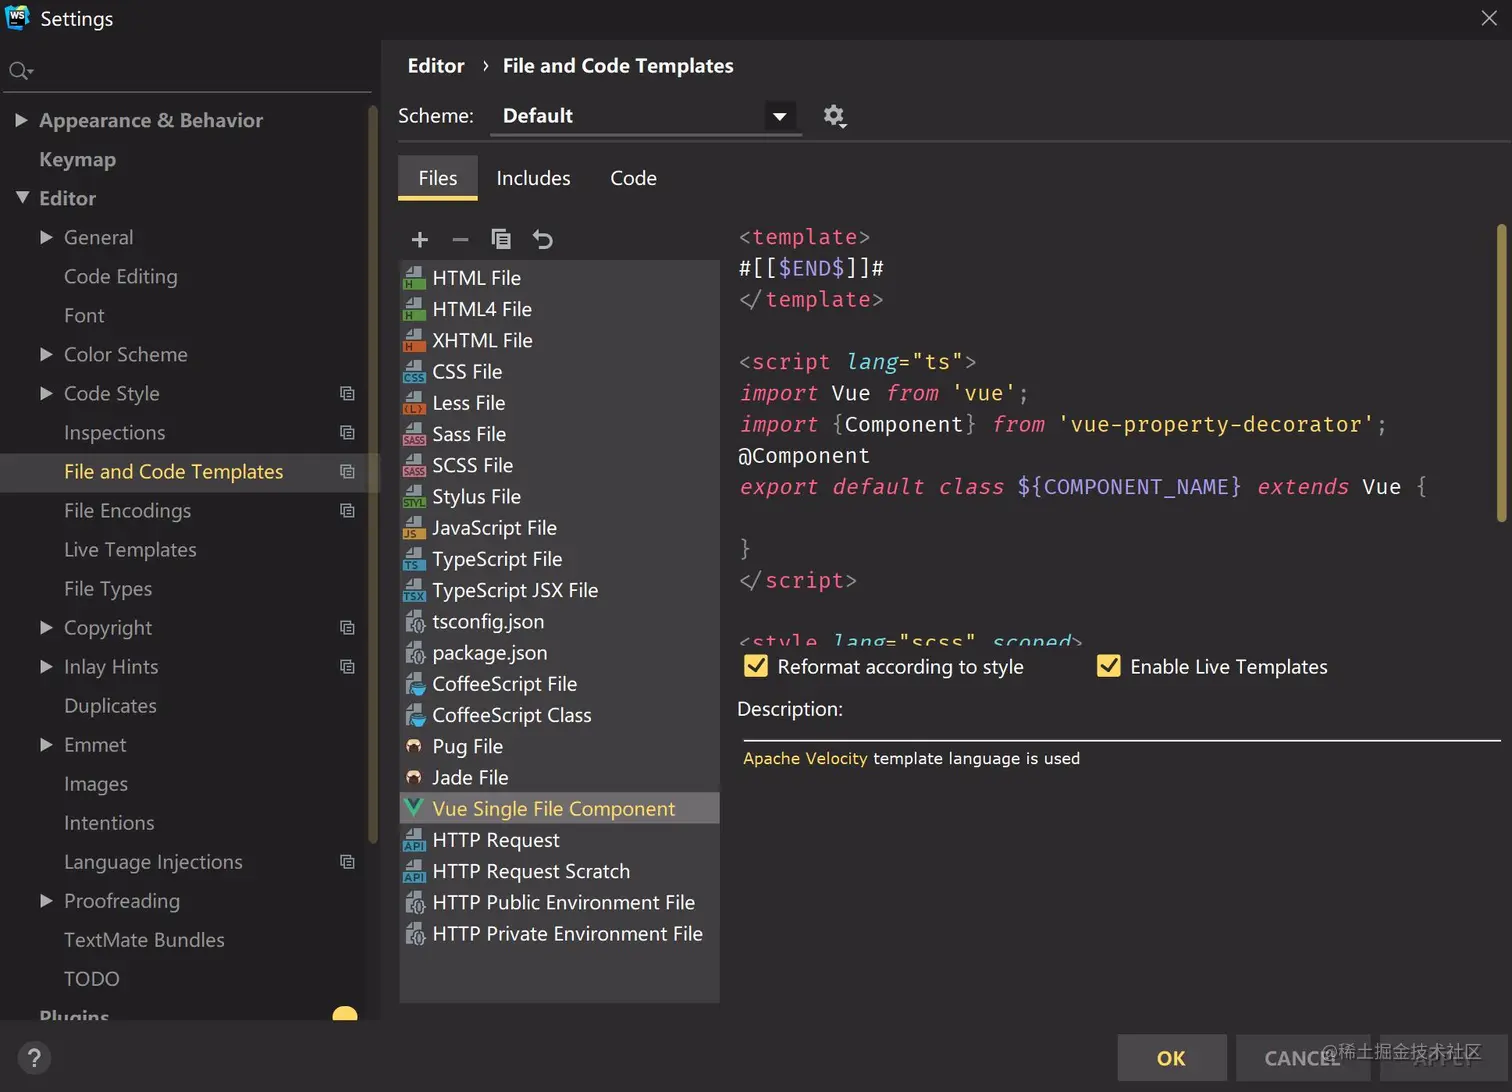
Task: Click the TypeScript JSX File icon
Action: coord(414,590)
